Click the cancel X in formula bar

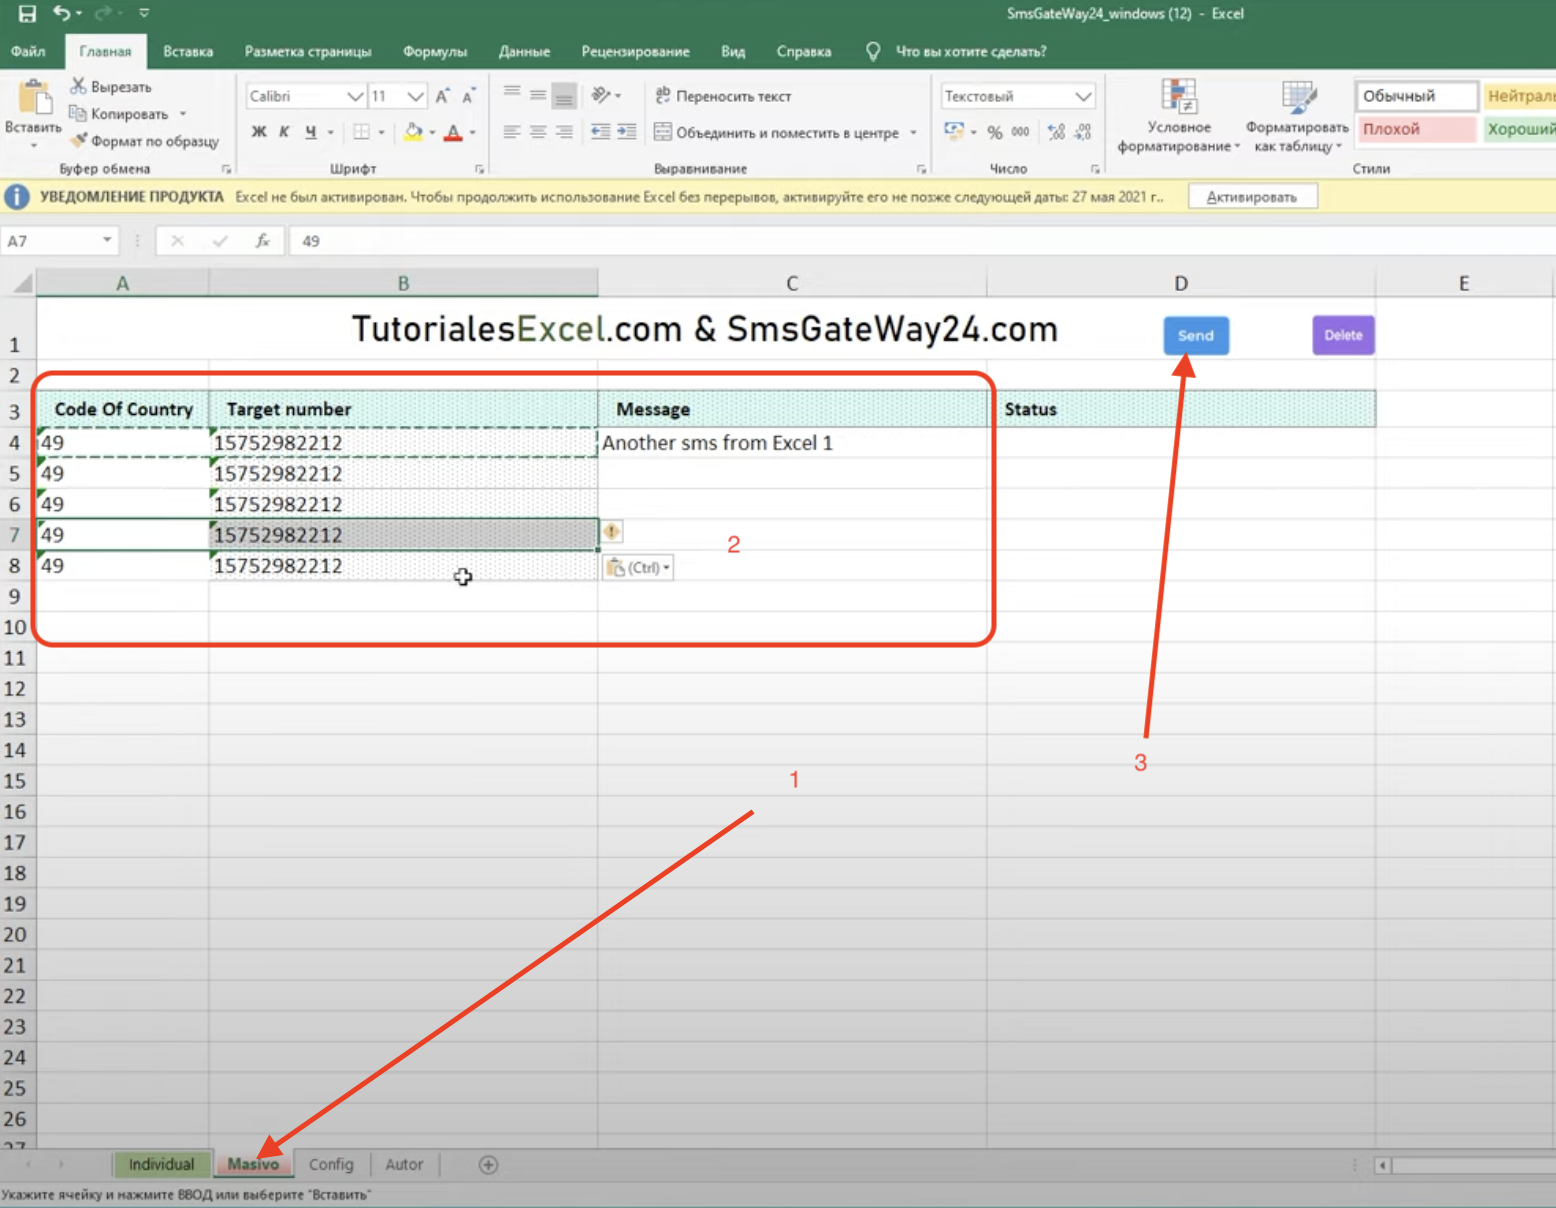[x=177, y=241]
